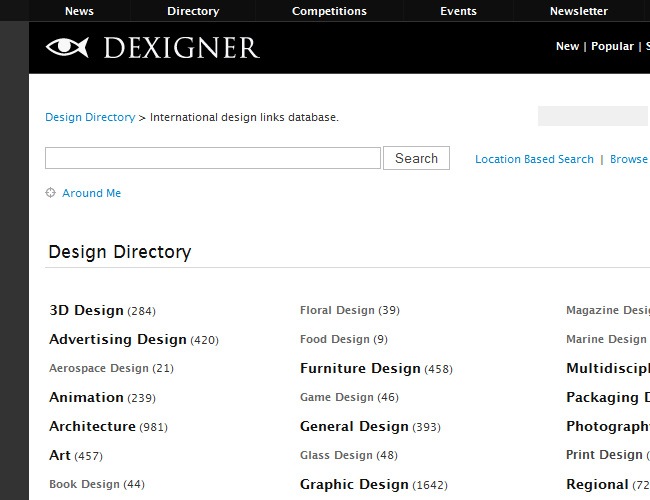Click the Around Me crosshair icon
This screenshot has height=500, width=650.
pos(50,193)
